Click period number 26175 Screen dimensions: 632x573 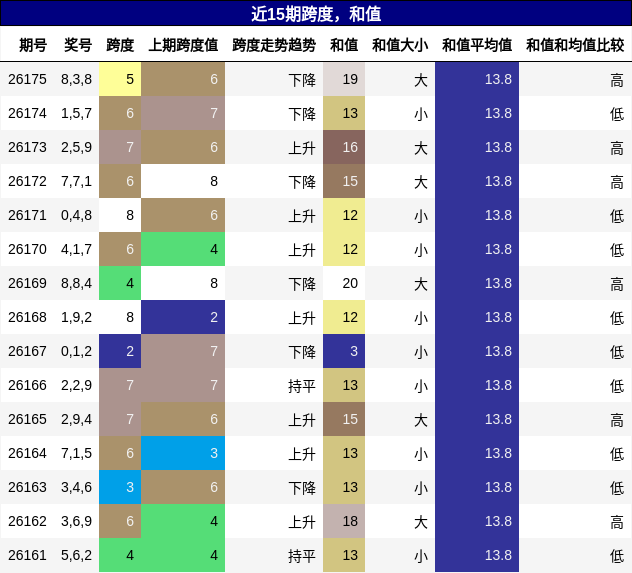[27, 79]
